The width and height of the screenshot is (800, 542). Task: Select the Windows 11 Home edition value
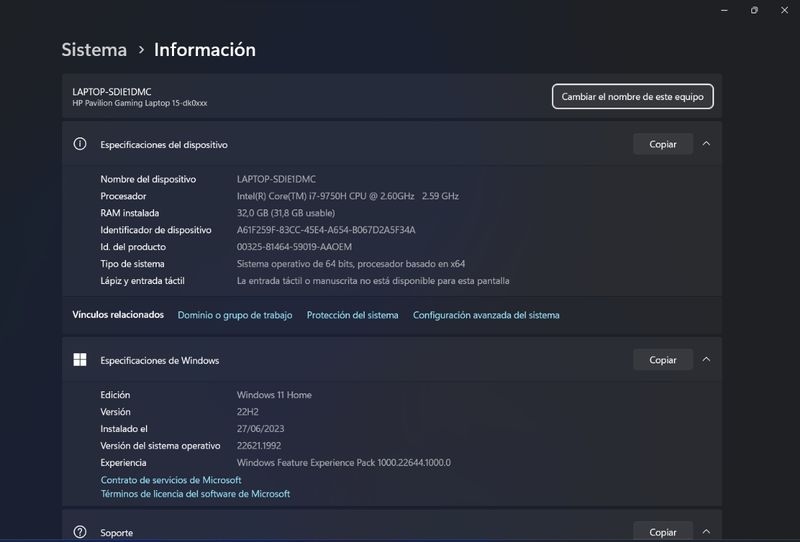point(274,395)
